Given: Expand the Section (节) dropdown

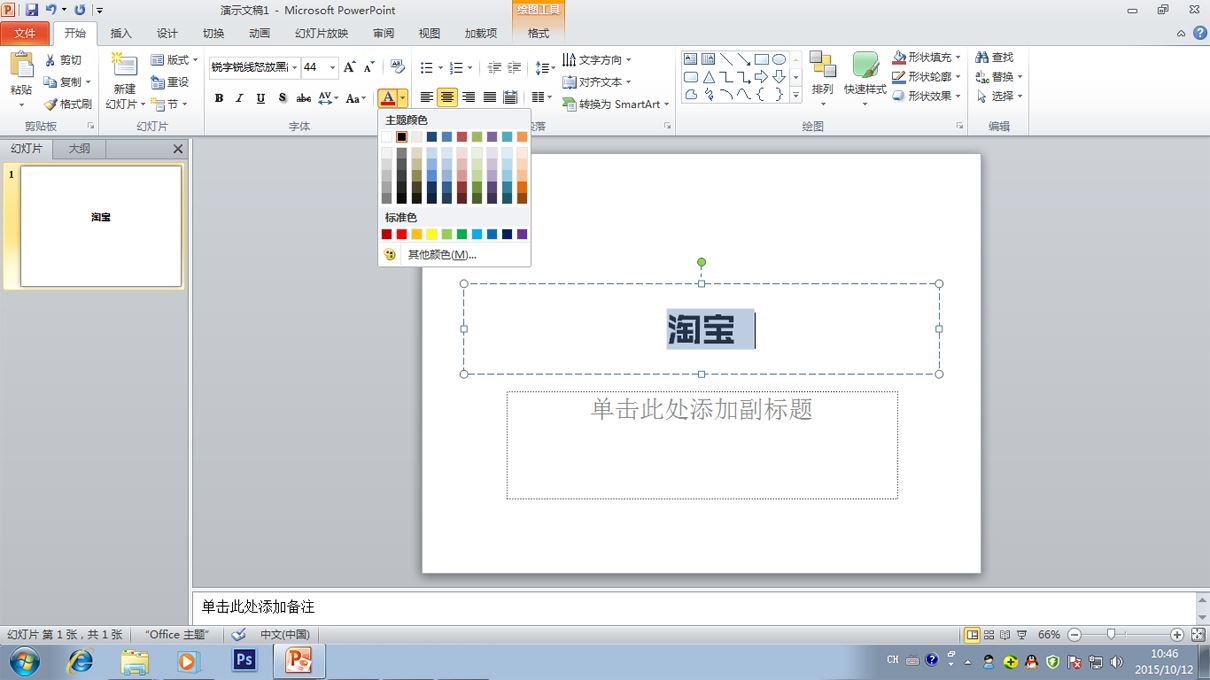Looking at the screenshot, I should click(x=169, y=104).
